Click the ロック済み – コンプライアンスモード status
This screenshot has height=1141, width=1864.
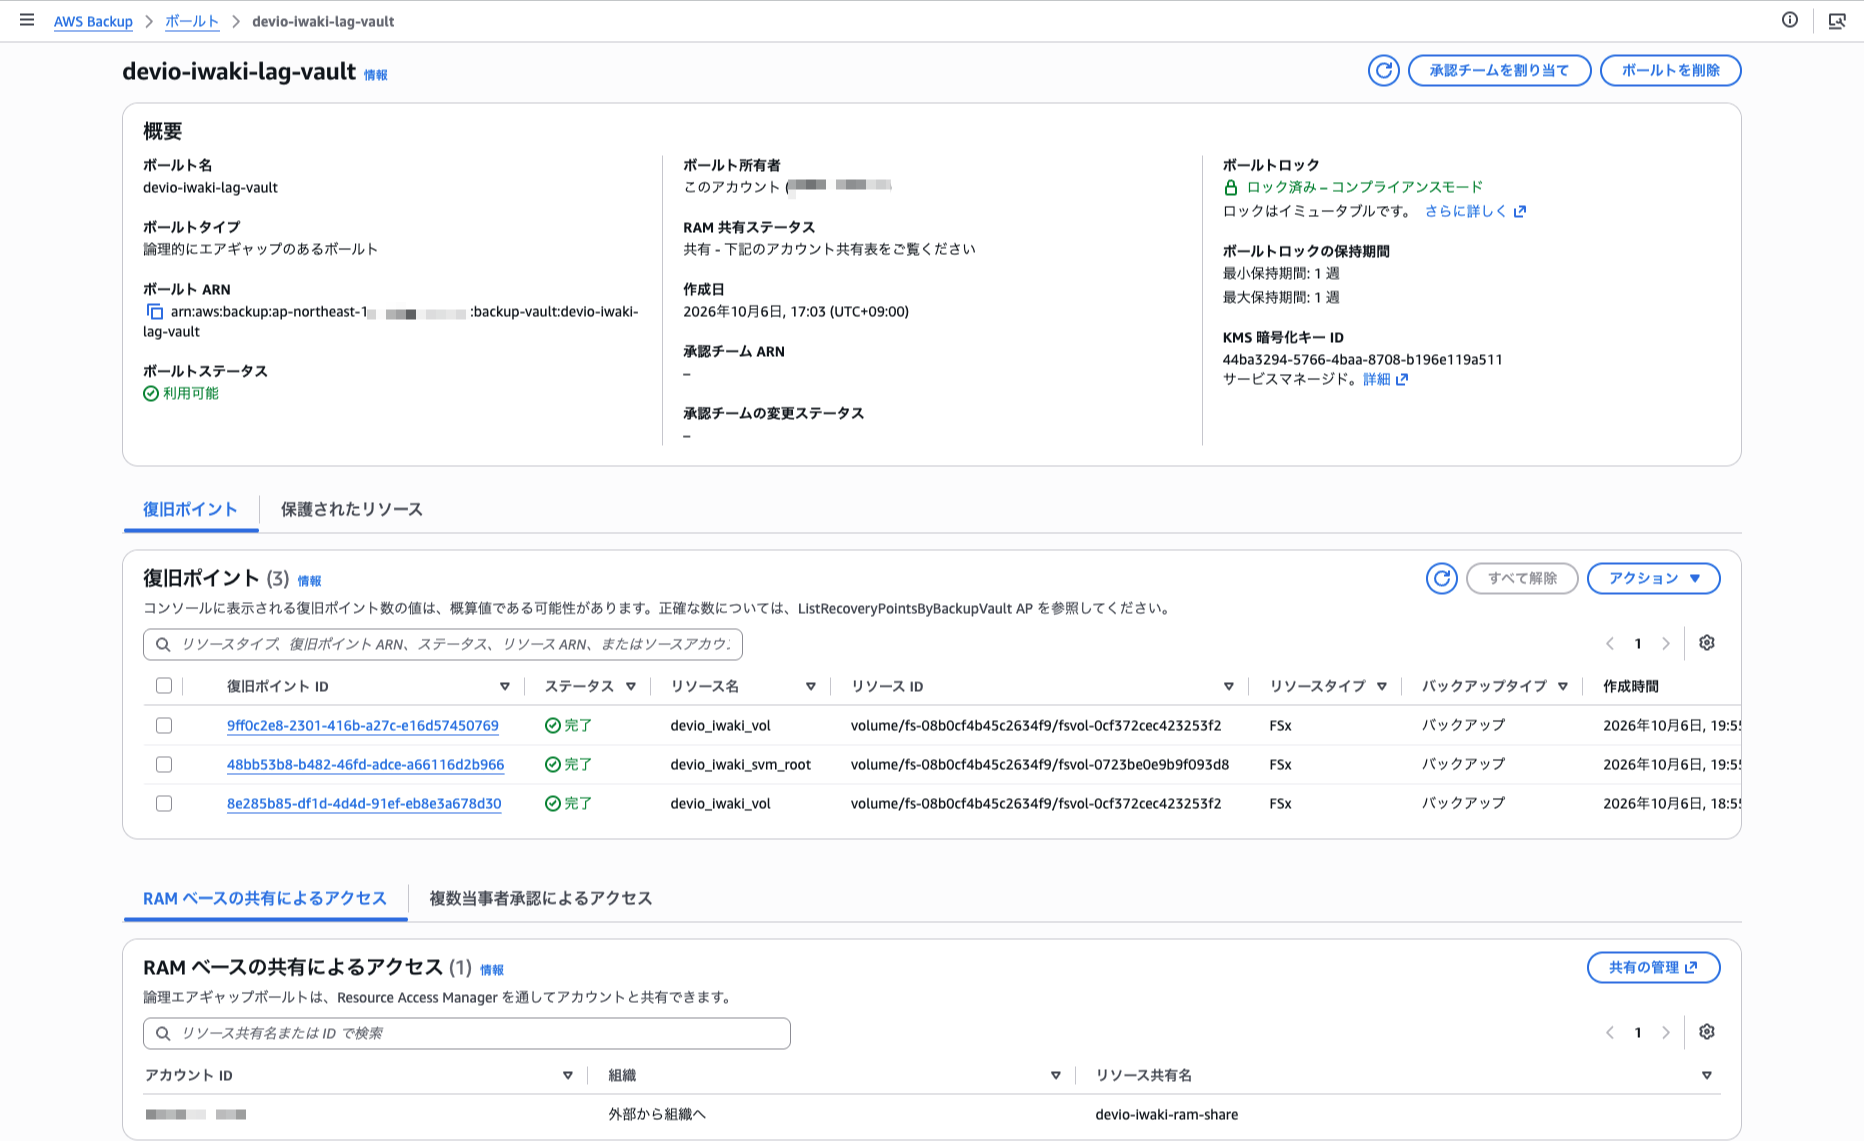click(1353, 187)
